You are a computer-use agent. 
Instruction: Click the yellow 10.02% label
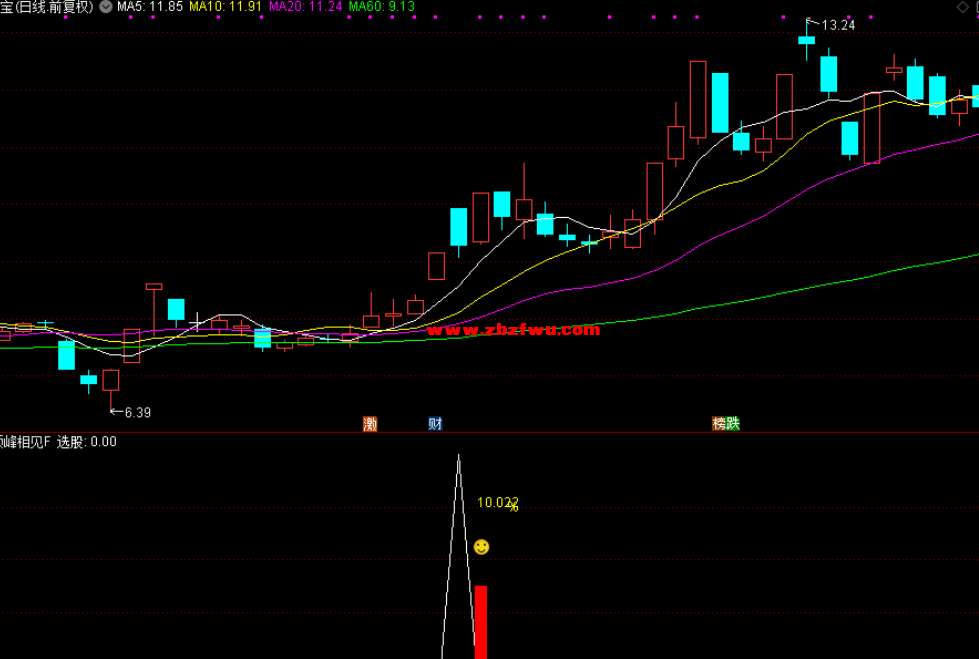[498, 503]
